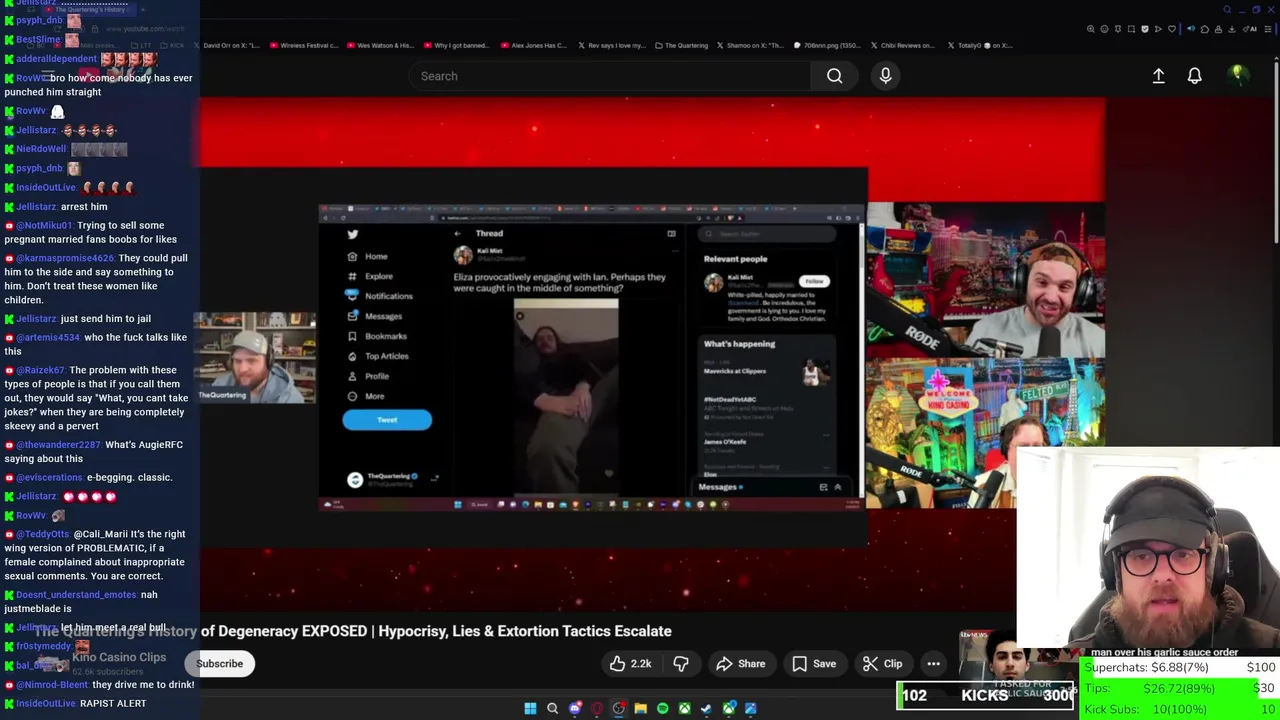Start voice search with the microphone icon
Image resolution: width=1280 pixels, height=720 pixels.
coord(885,76)
